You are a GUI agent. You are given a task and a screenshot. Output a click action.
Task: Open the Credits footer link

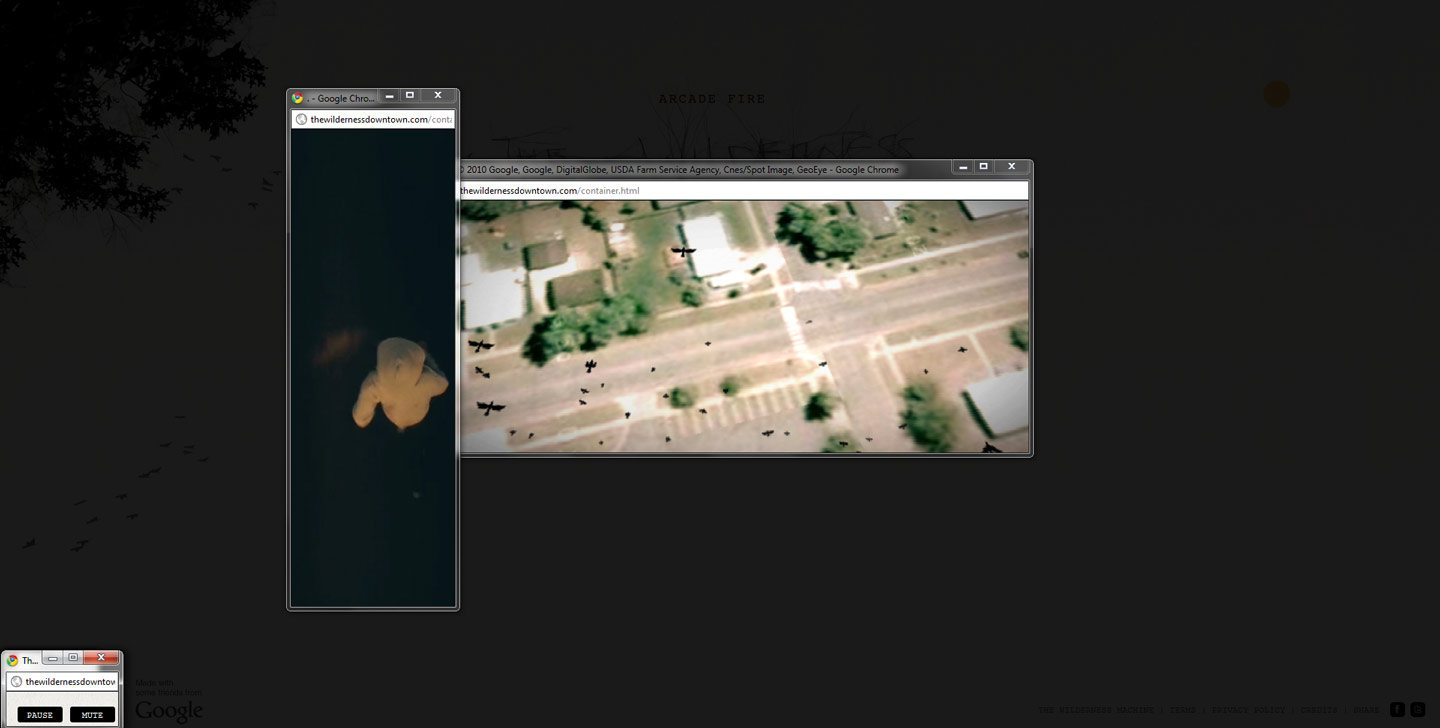[x=1319, y=710]
